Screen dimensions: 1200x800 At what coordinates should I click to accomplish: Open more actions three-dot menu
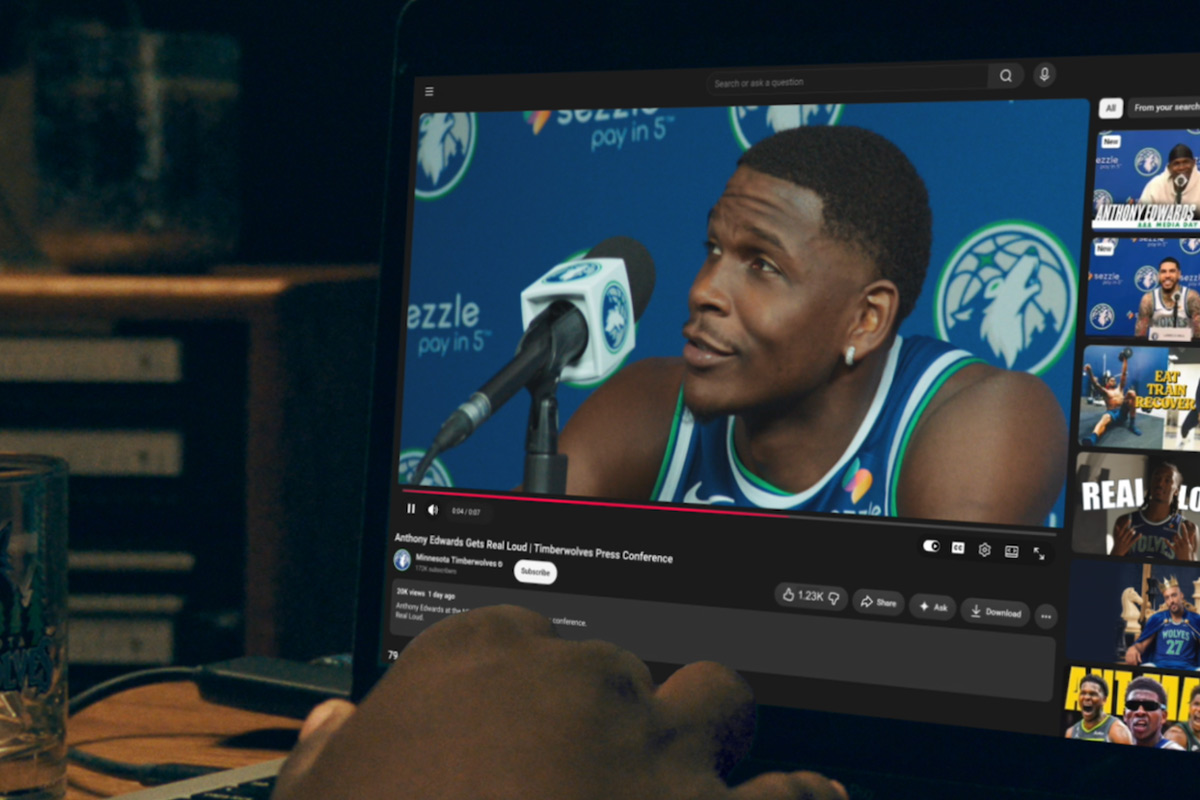click(x=1046, y=617)
